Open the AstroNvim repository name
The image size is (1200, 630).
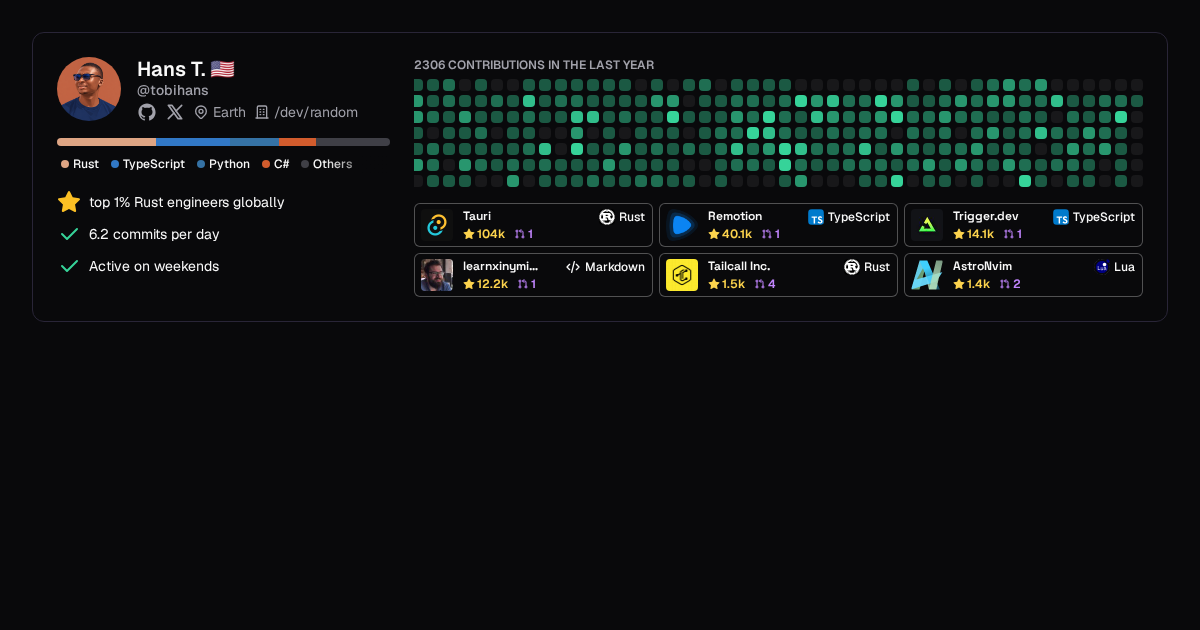point(983,266)
